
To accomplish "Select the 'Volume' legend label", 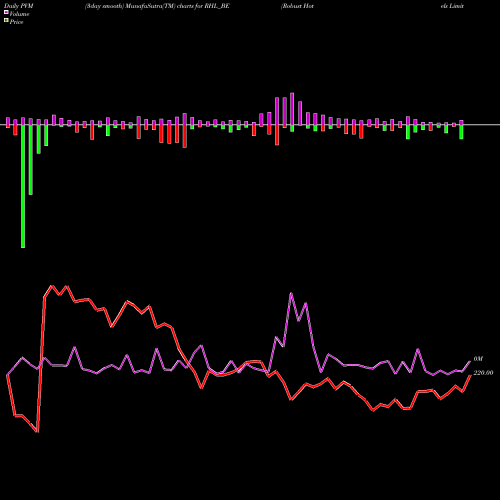I will 19,14.
